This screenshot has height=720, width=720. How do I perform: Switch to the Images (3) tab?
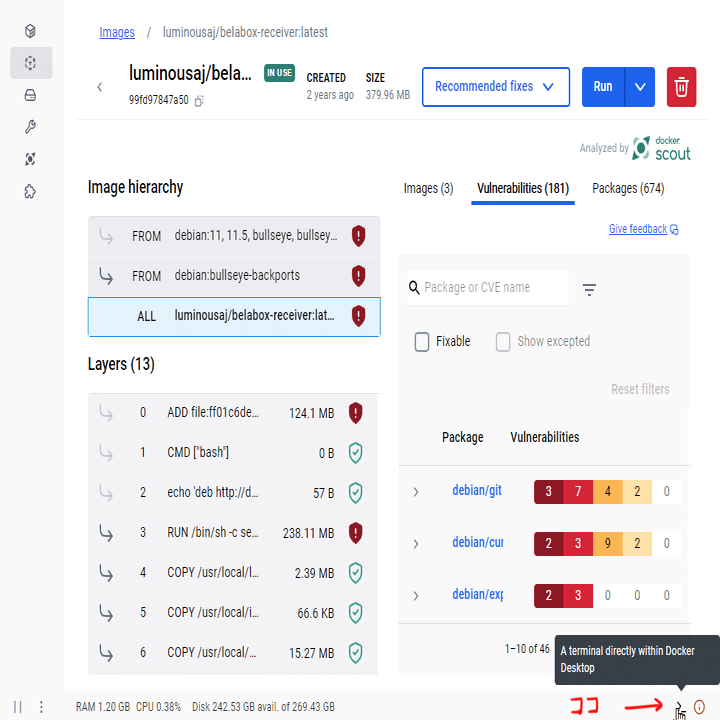click(x=428, y=188)
